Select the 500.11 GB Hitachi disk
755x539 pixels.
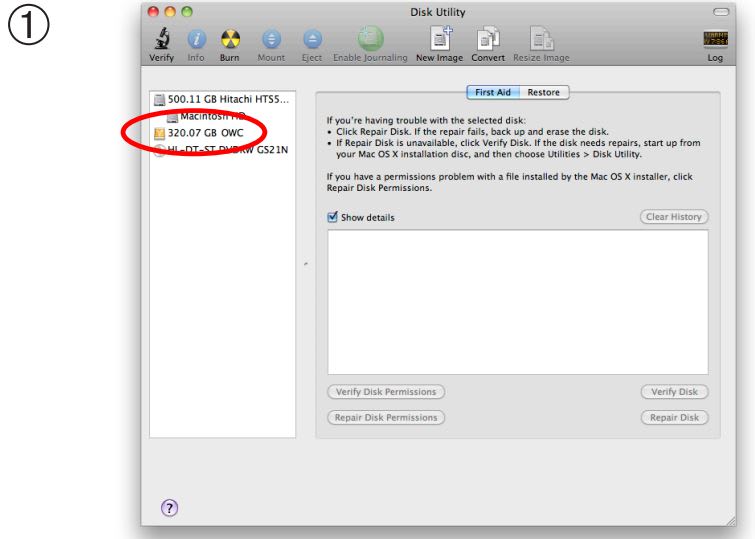(222, 99)
